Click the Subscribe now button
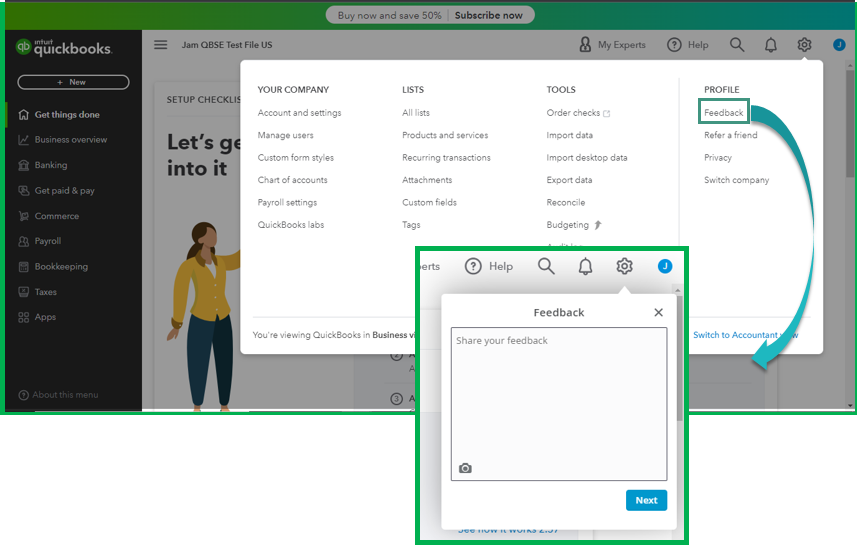 point(489,15)
